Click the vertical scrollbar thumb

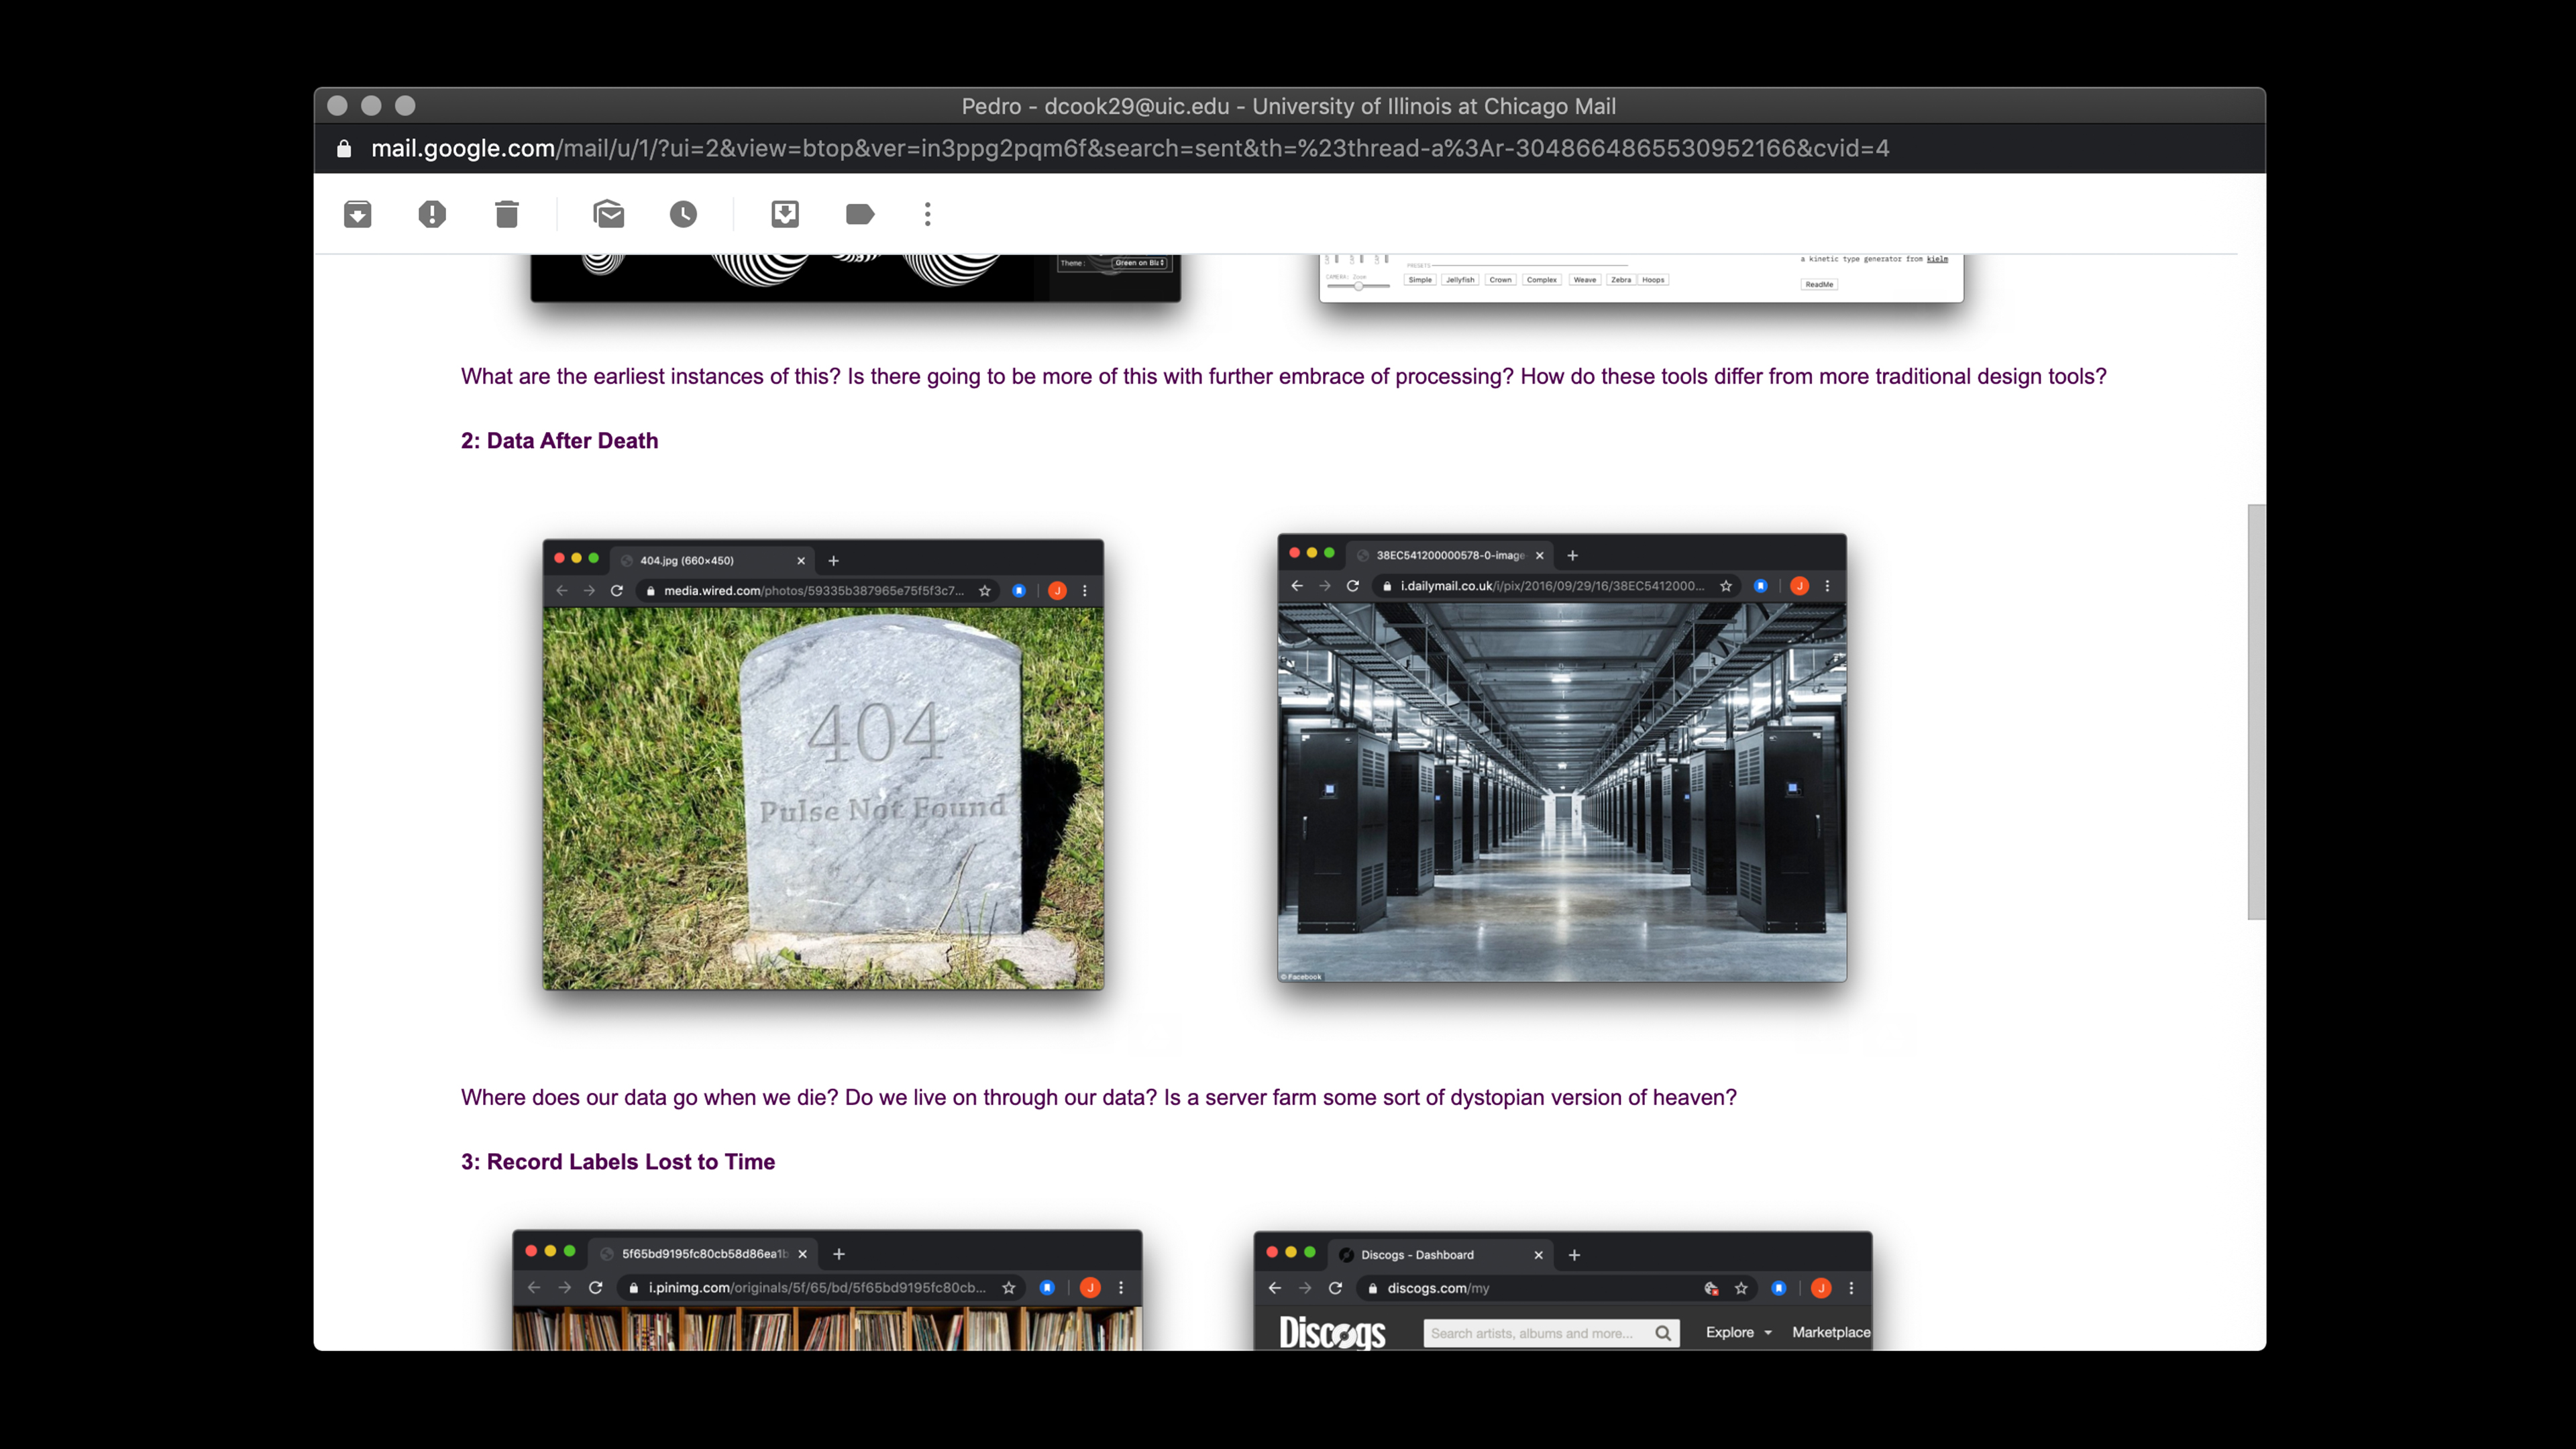tap(2256, 711)
